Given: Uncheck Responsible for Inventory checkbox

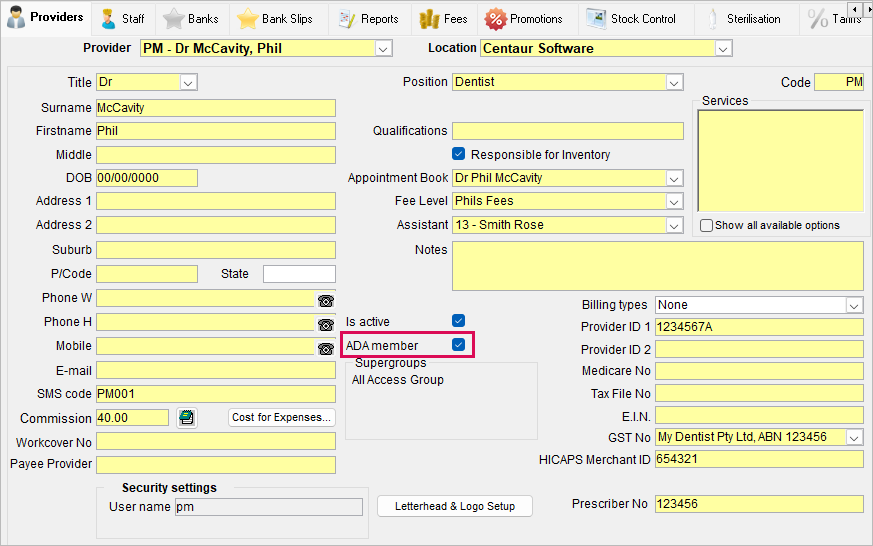Looking at the screenshot, I should pos(458,154).
